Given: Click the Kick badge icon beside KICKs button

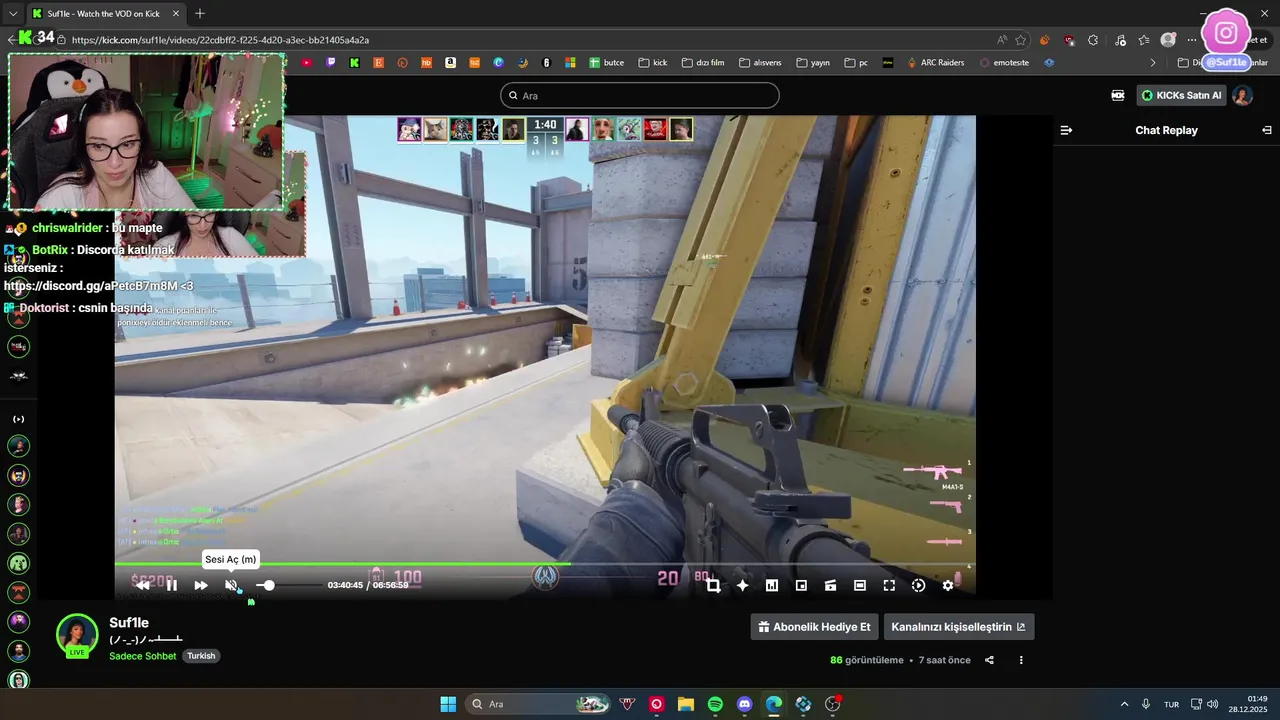Looking at the screenshot, I should tap(1118, 96).
